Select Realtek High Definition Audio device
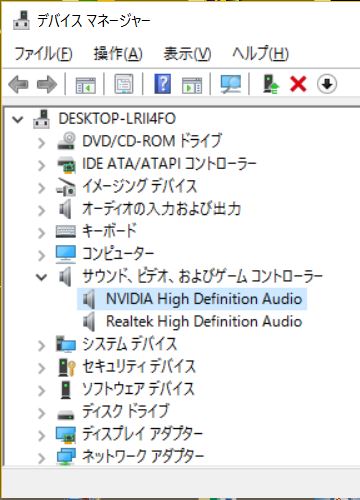 tap(204, 321)
